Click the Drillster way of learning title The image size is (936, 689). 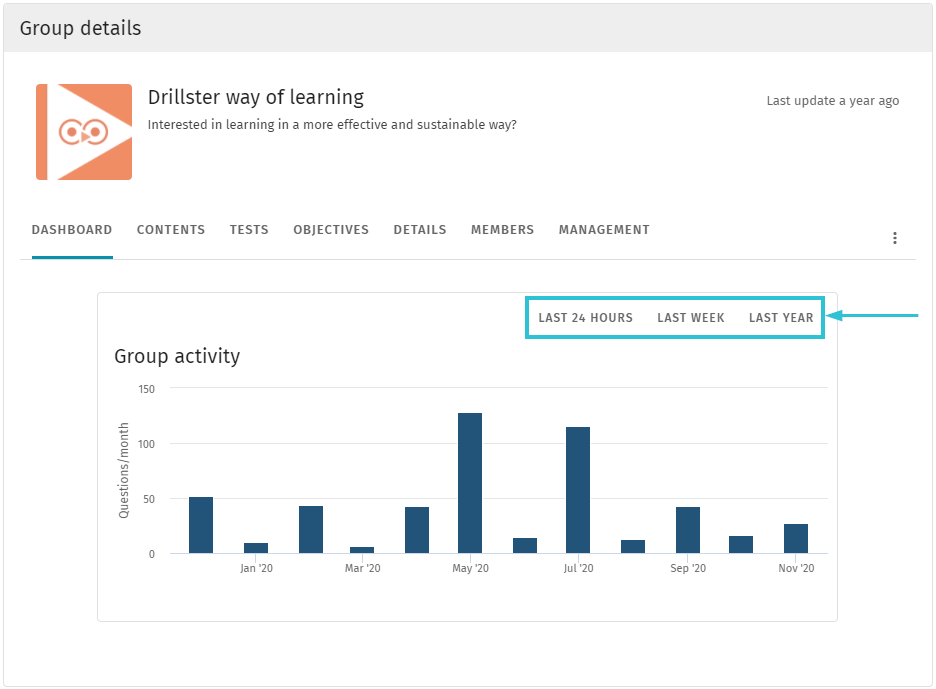pos(256,98)
